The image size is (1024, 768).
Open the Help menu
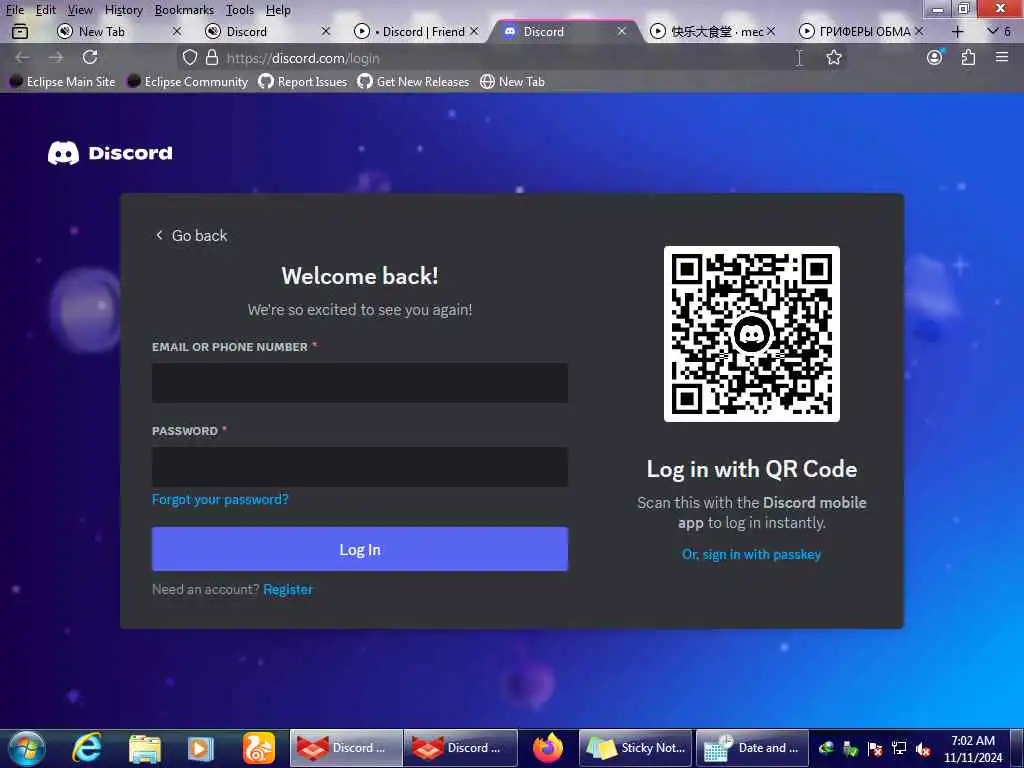278,10
